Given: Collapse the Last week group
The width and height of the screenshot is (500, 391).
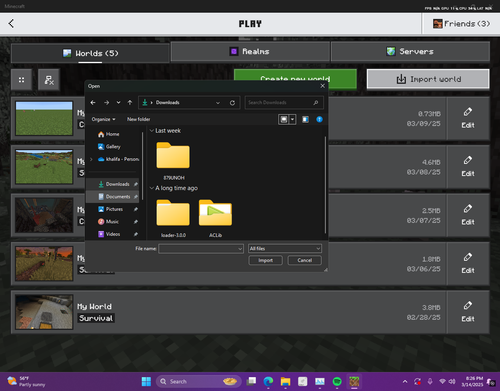Looking at the screenshot, I should (x=152, y=131).
